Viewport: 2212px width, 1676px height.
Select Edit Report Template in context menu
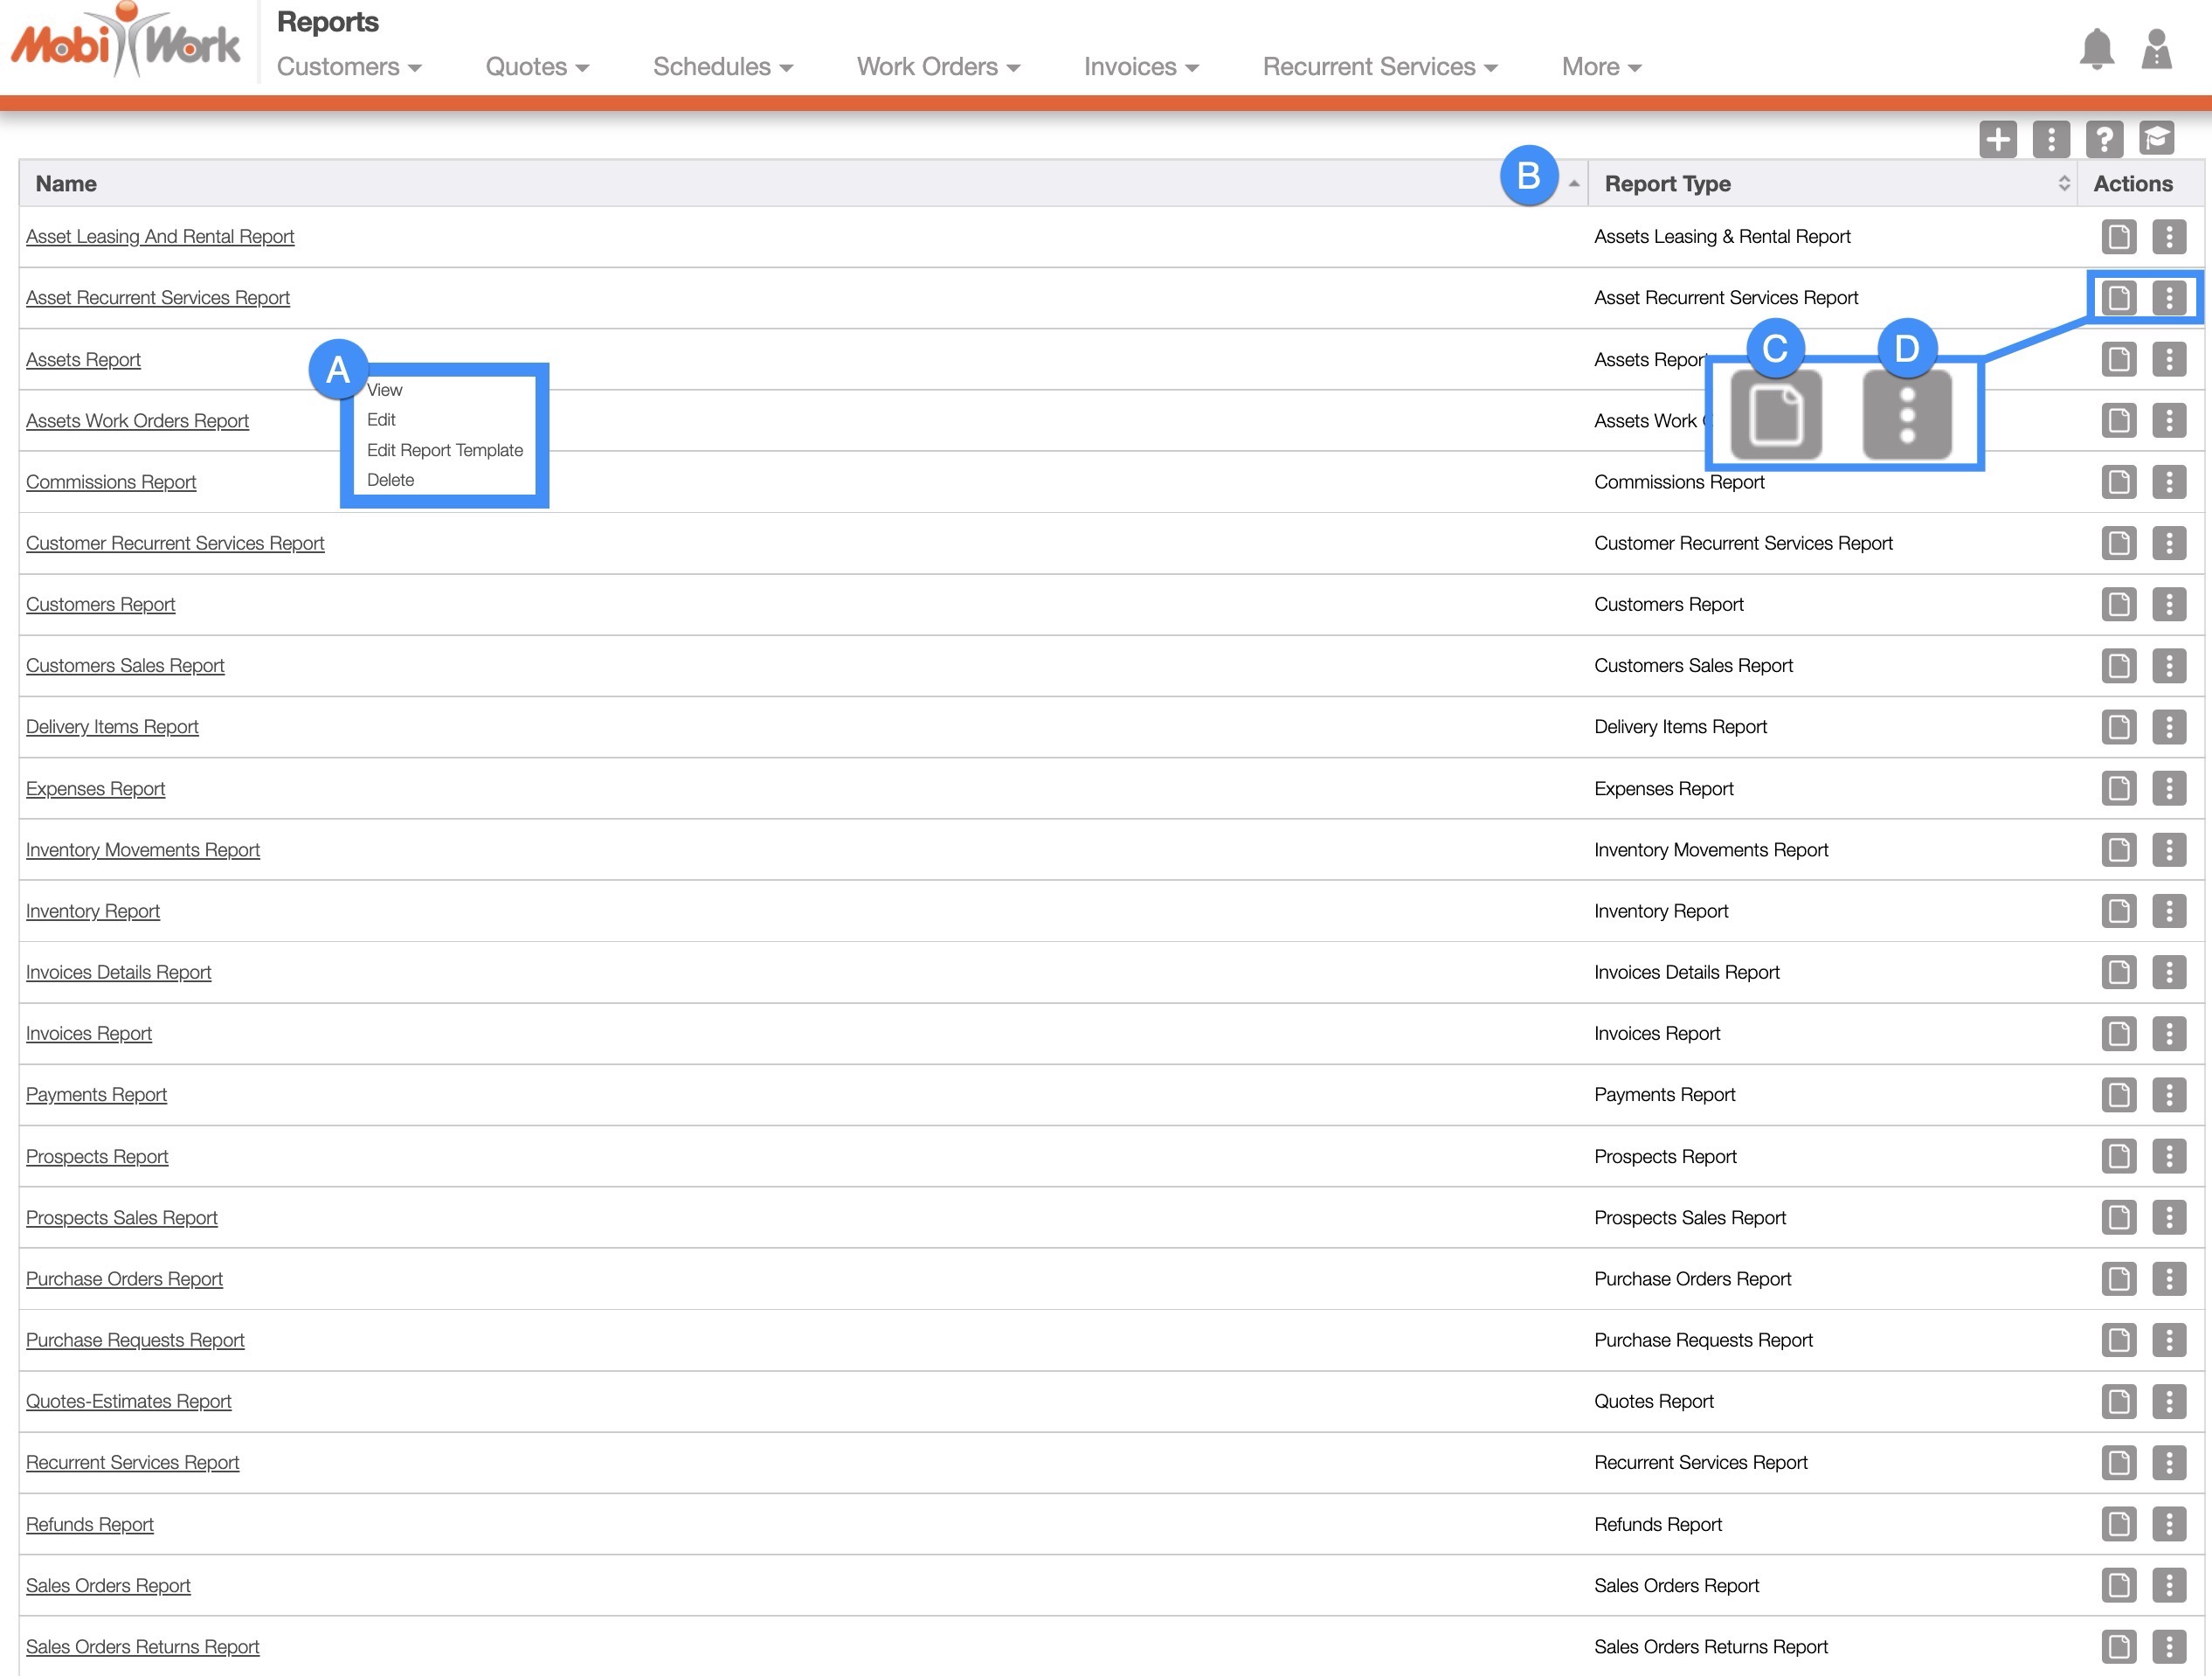point(444,450)
